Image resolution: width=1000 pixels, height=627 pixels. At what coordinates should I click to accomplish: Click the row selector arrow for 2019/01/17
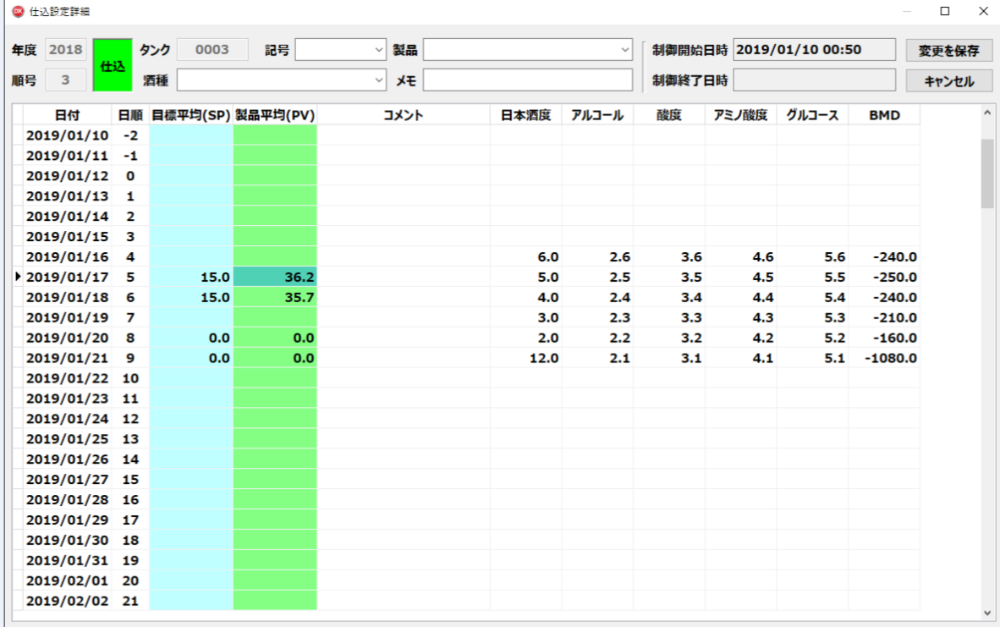[17, 277]
